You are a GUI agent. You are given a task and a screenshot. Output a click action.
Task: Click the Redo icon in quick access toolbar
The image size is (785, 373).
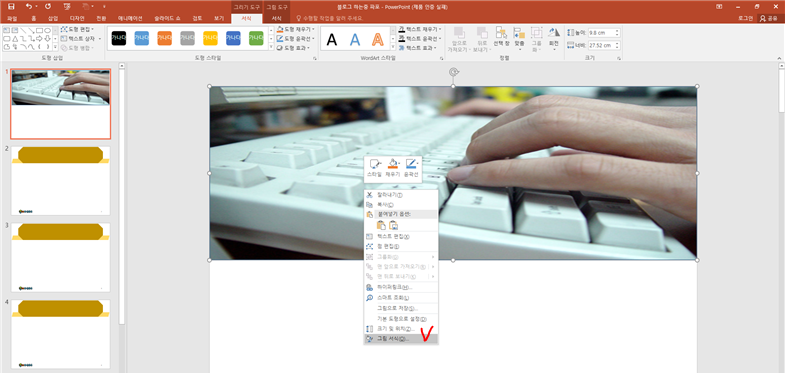[48, 7]
